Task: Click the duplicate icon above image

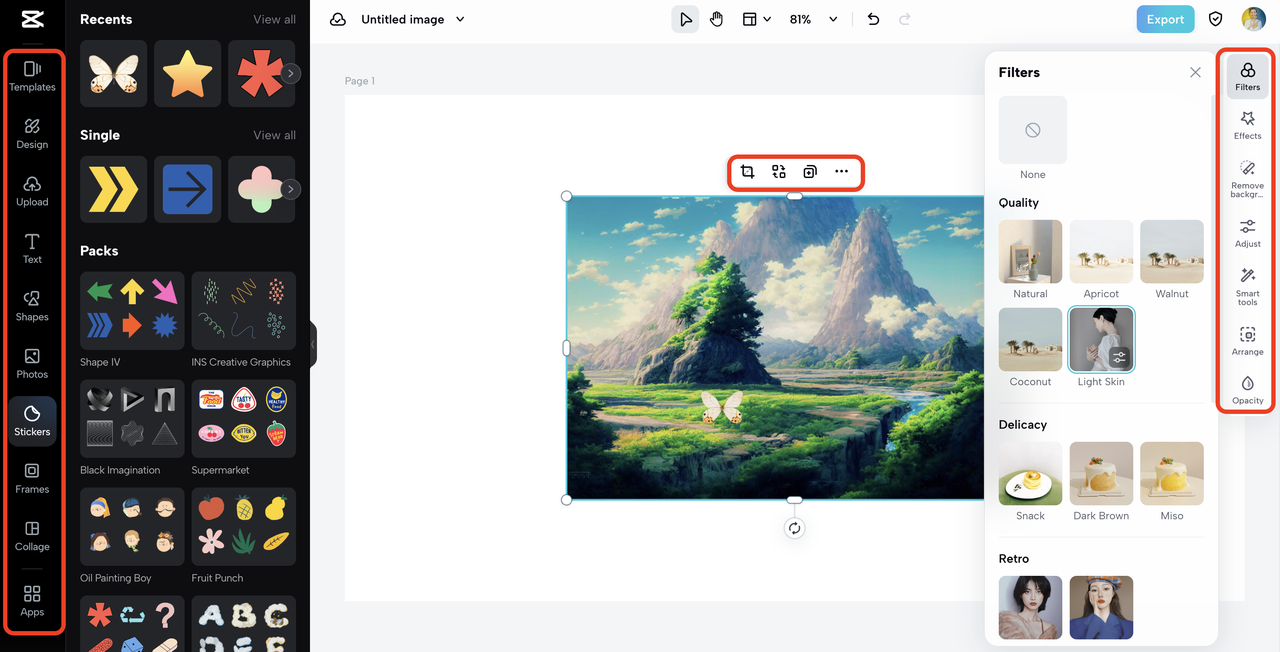Action: point(810,172)
